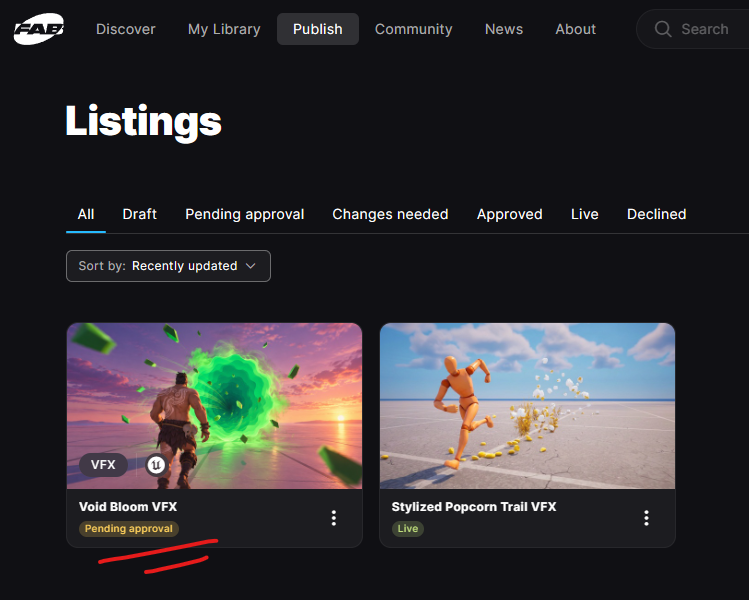The height and width of the screenshot is (600, 749).
Task: Open the About page
Action: click(575, 29)
